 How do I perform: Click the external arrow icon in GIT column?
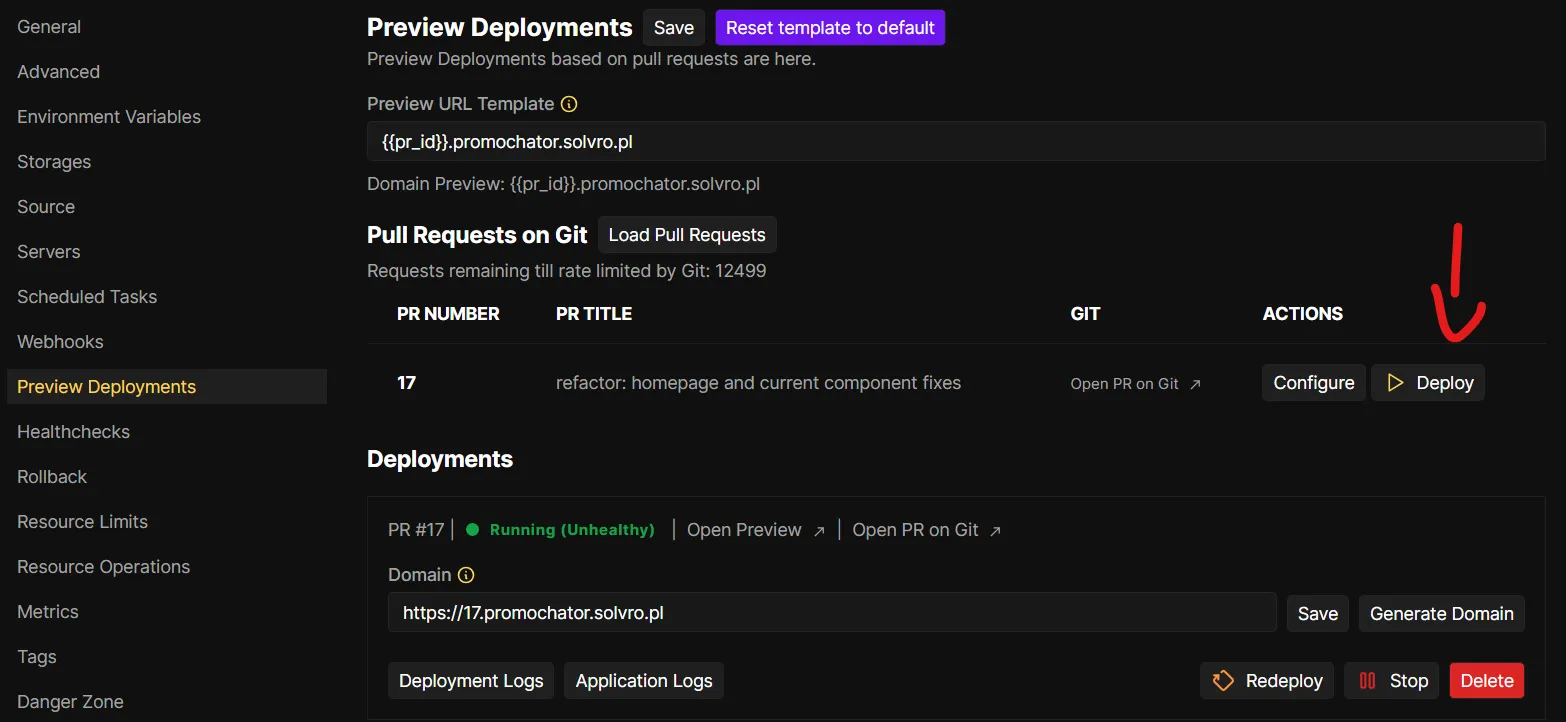[x=1195, y=384]
